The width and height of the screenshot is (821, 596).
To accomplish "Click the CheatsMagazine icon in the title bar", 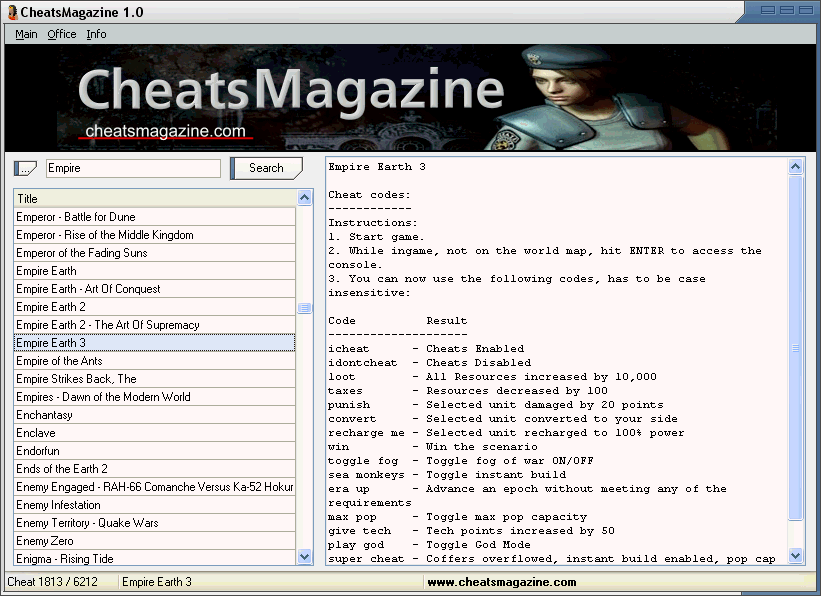I will pos(12,12).
